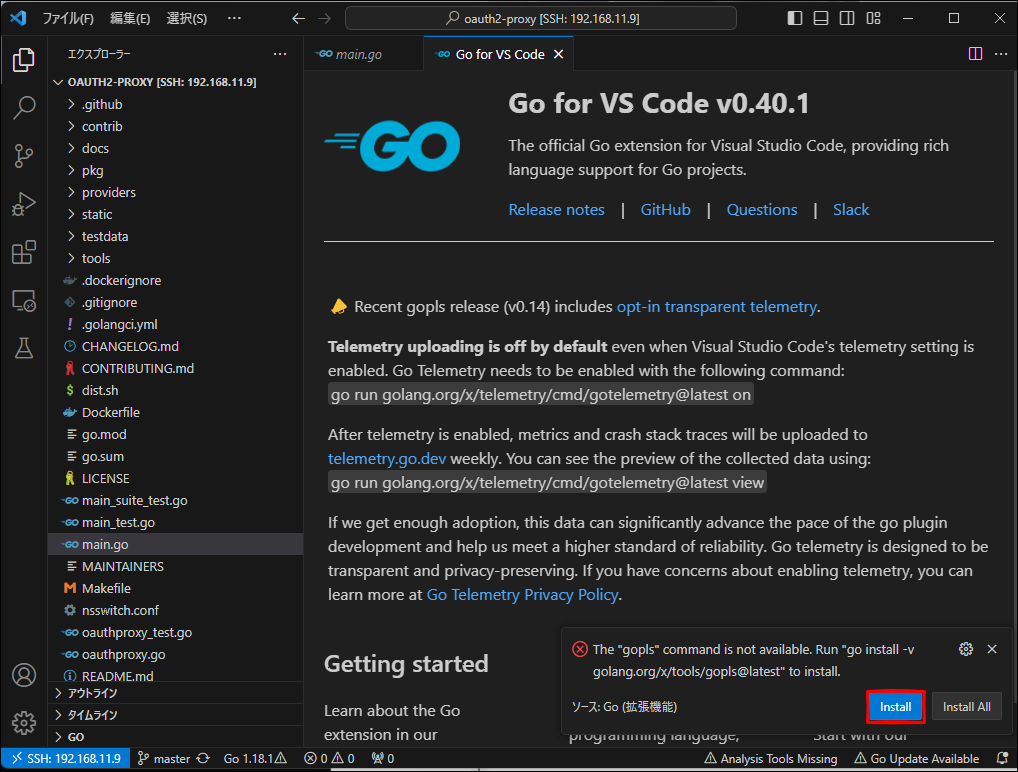Open the Release notes link
This screenshot has width=1018, height=772.
pyautogui.click(x=556, y=210)
